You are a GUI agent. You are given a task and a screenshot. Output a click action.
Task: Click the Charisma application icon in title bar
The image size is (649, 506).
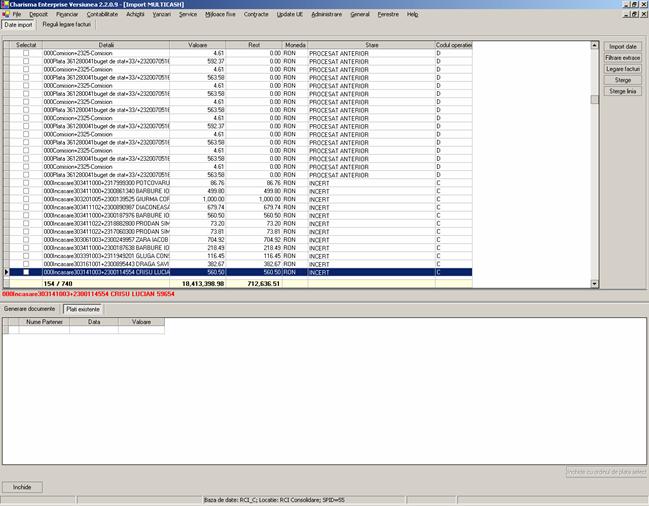pyautogui.click(x=5, y=5)
